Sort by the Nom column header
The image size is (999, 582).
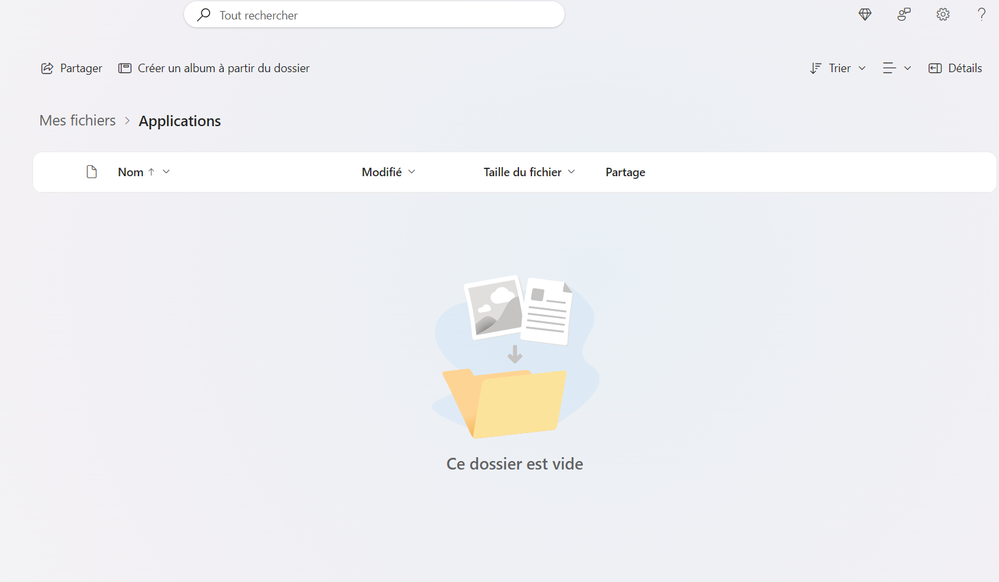(144, 172)
